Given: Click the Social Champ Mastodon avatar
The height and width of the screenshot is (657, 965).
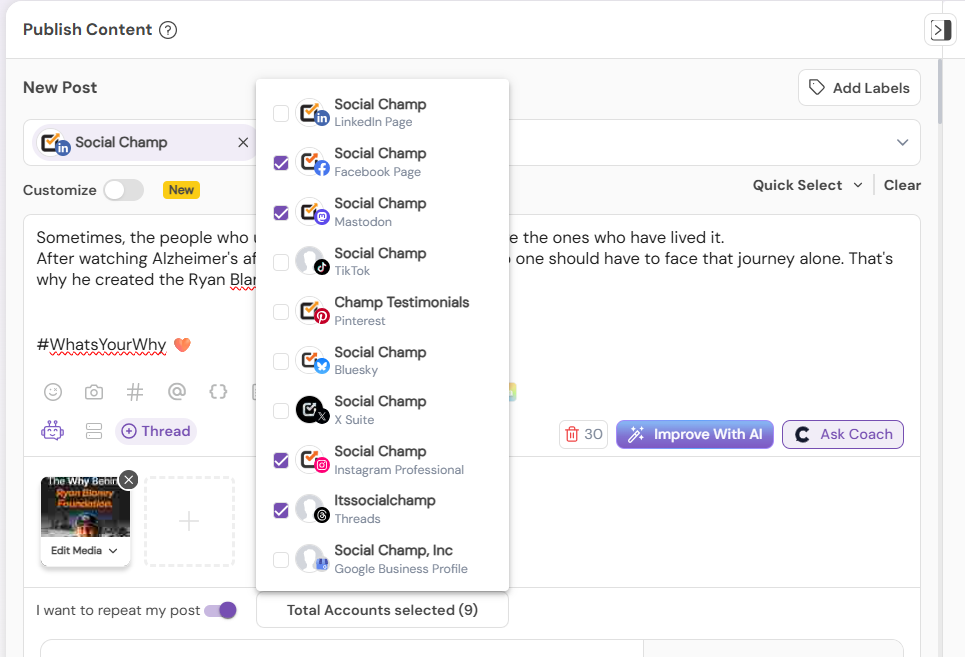Looking at the screenshot, I should (x=312, y=212).
